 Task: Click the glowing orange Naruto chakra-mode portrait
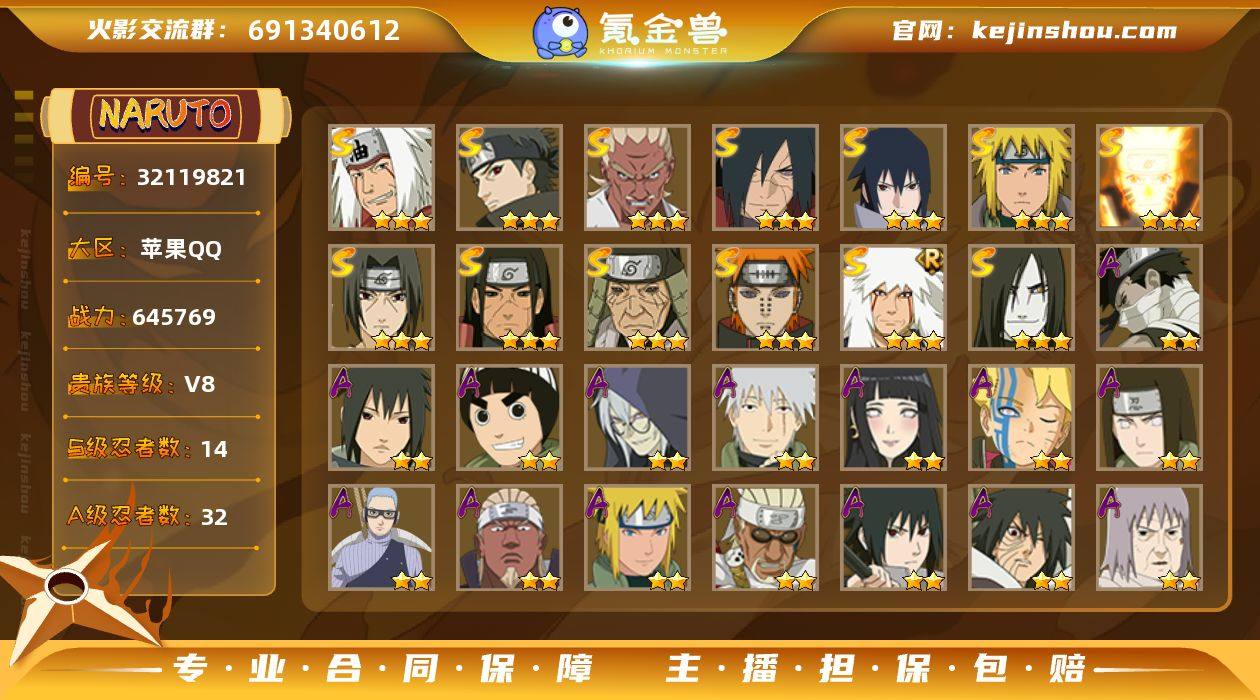point(1149,177)
